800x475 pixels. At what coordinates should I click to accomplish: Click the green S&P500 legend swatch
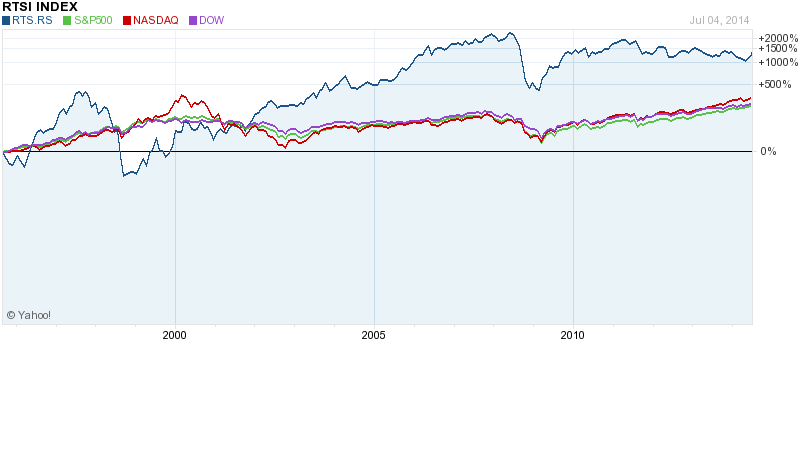click(67, 20)
